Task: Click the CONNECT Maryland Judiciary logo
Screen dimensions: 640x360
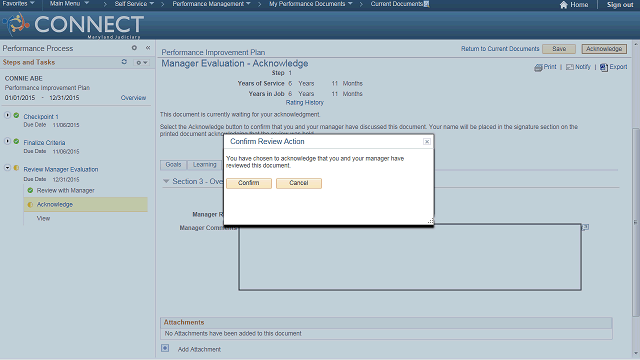Action: [x=73, y=25]
